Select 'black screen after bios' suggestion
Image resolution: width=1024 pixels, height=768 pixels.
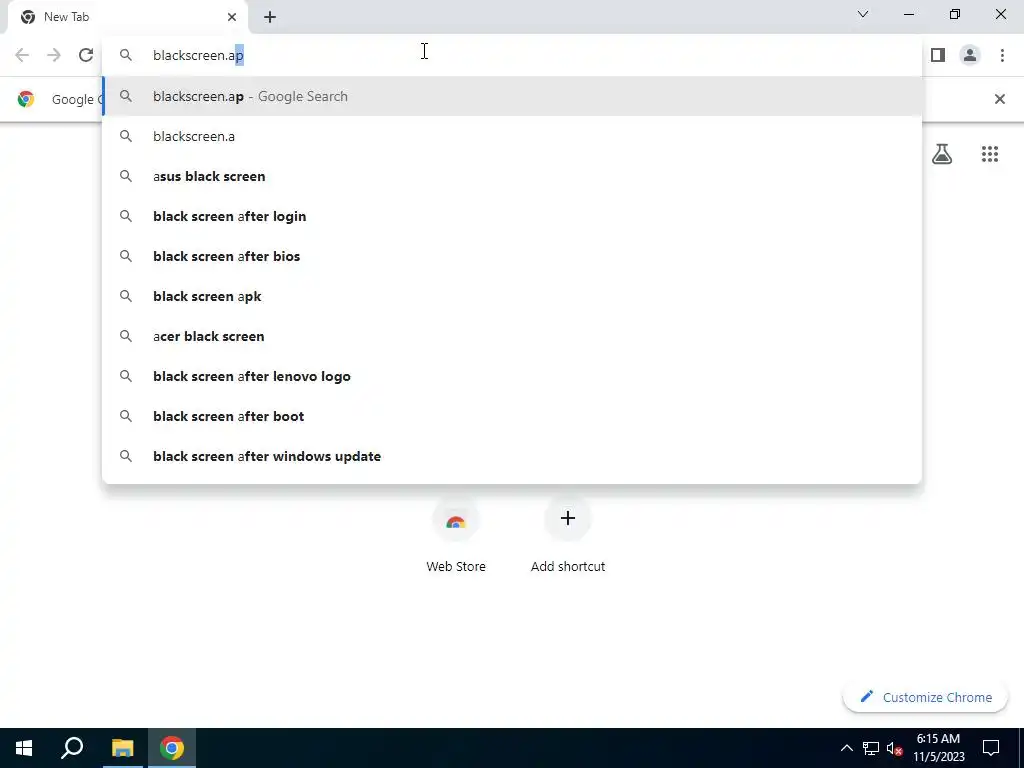tap(512, 256)
